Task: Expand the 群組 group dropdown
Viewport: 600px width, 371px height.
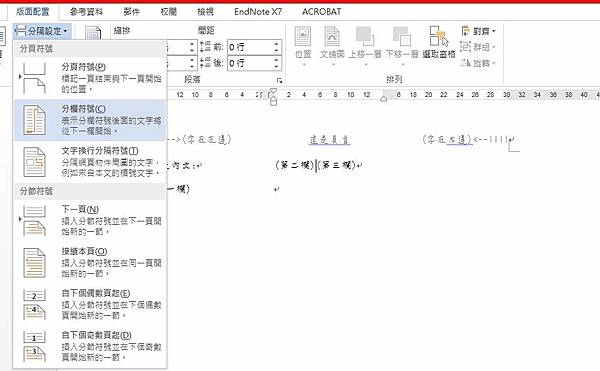Action: (478, 47)
